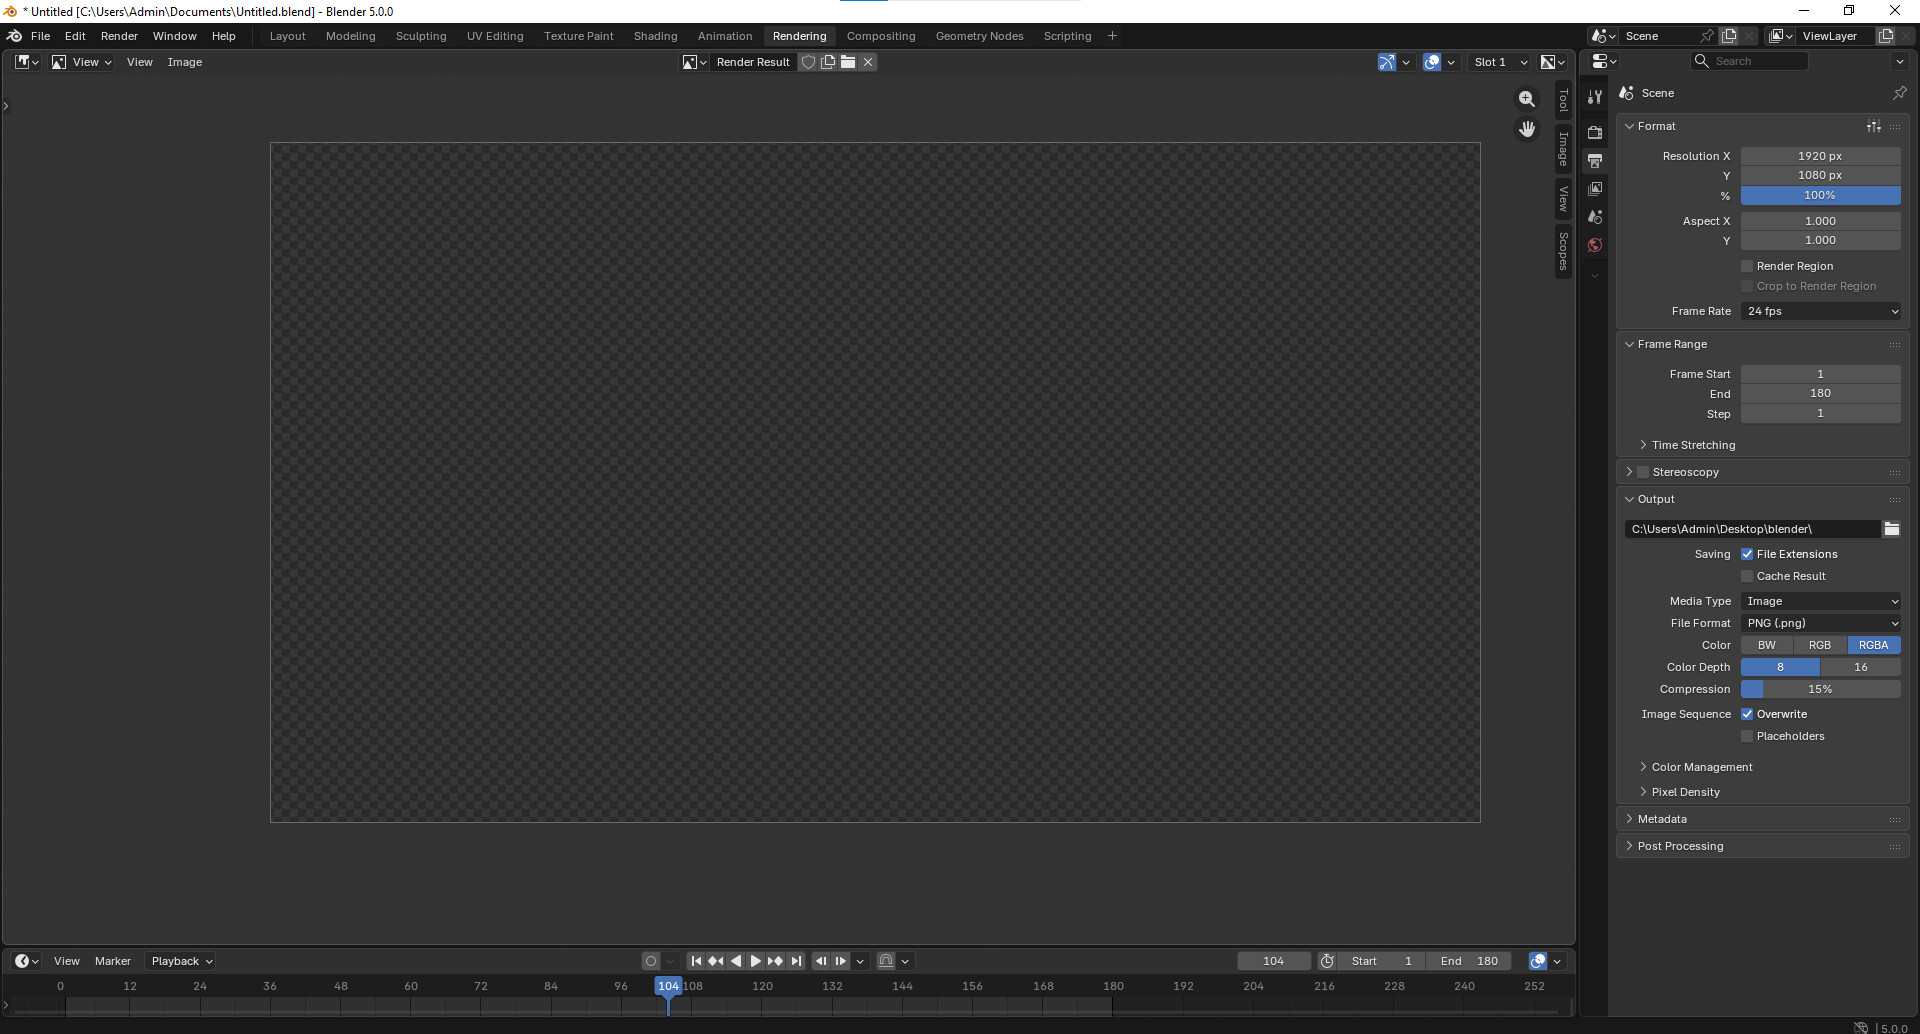
Task: Play animation forward in timeline
Action: 756,961
